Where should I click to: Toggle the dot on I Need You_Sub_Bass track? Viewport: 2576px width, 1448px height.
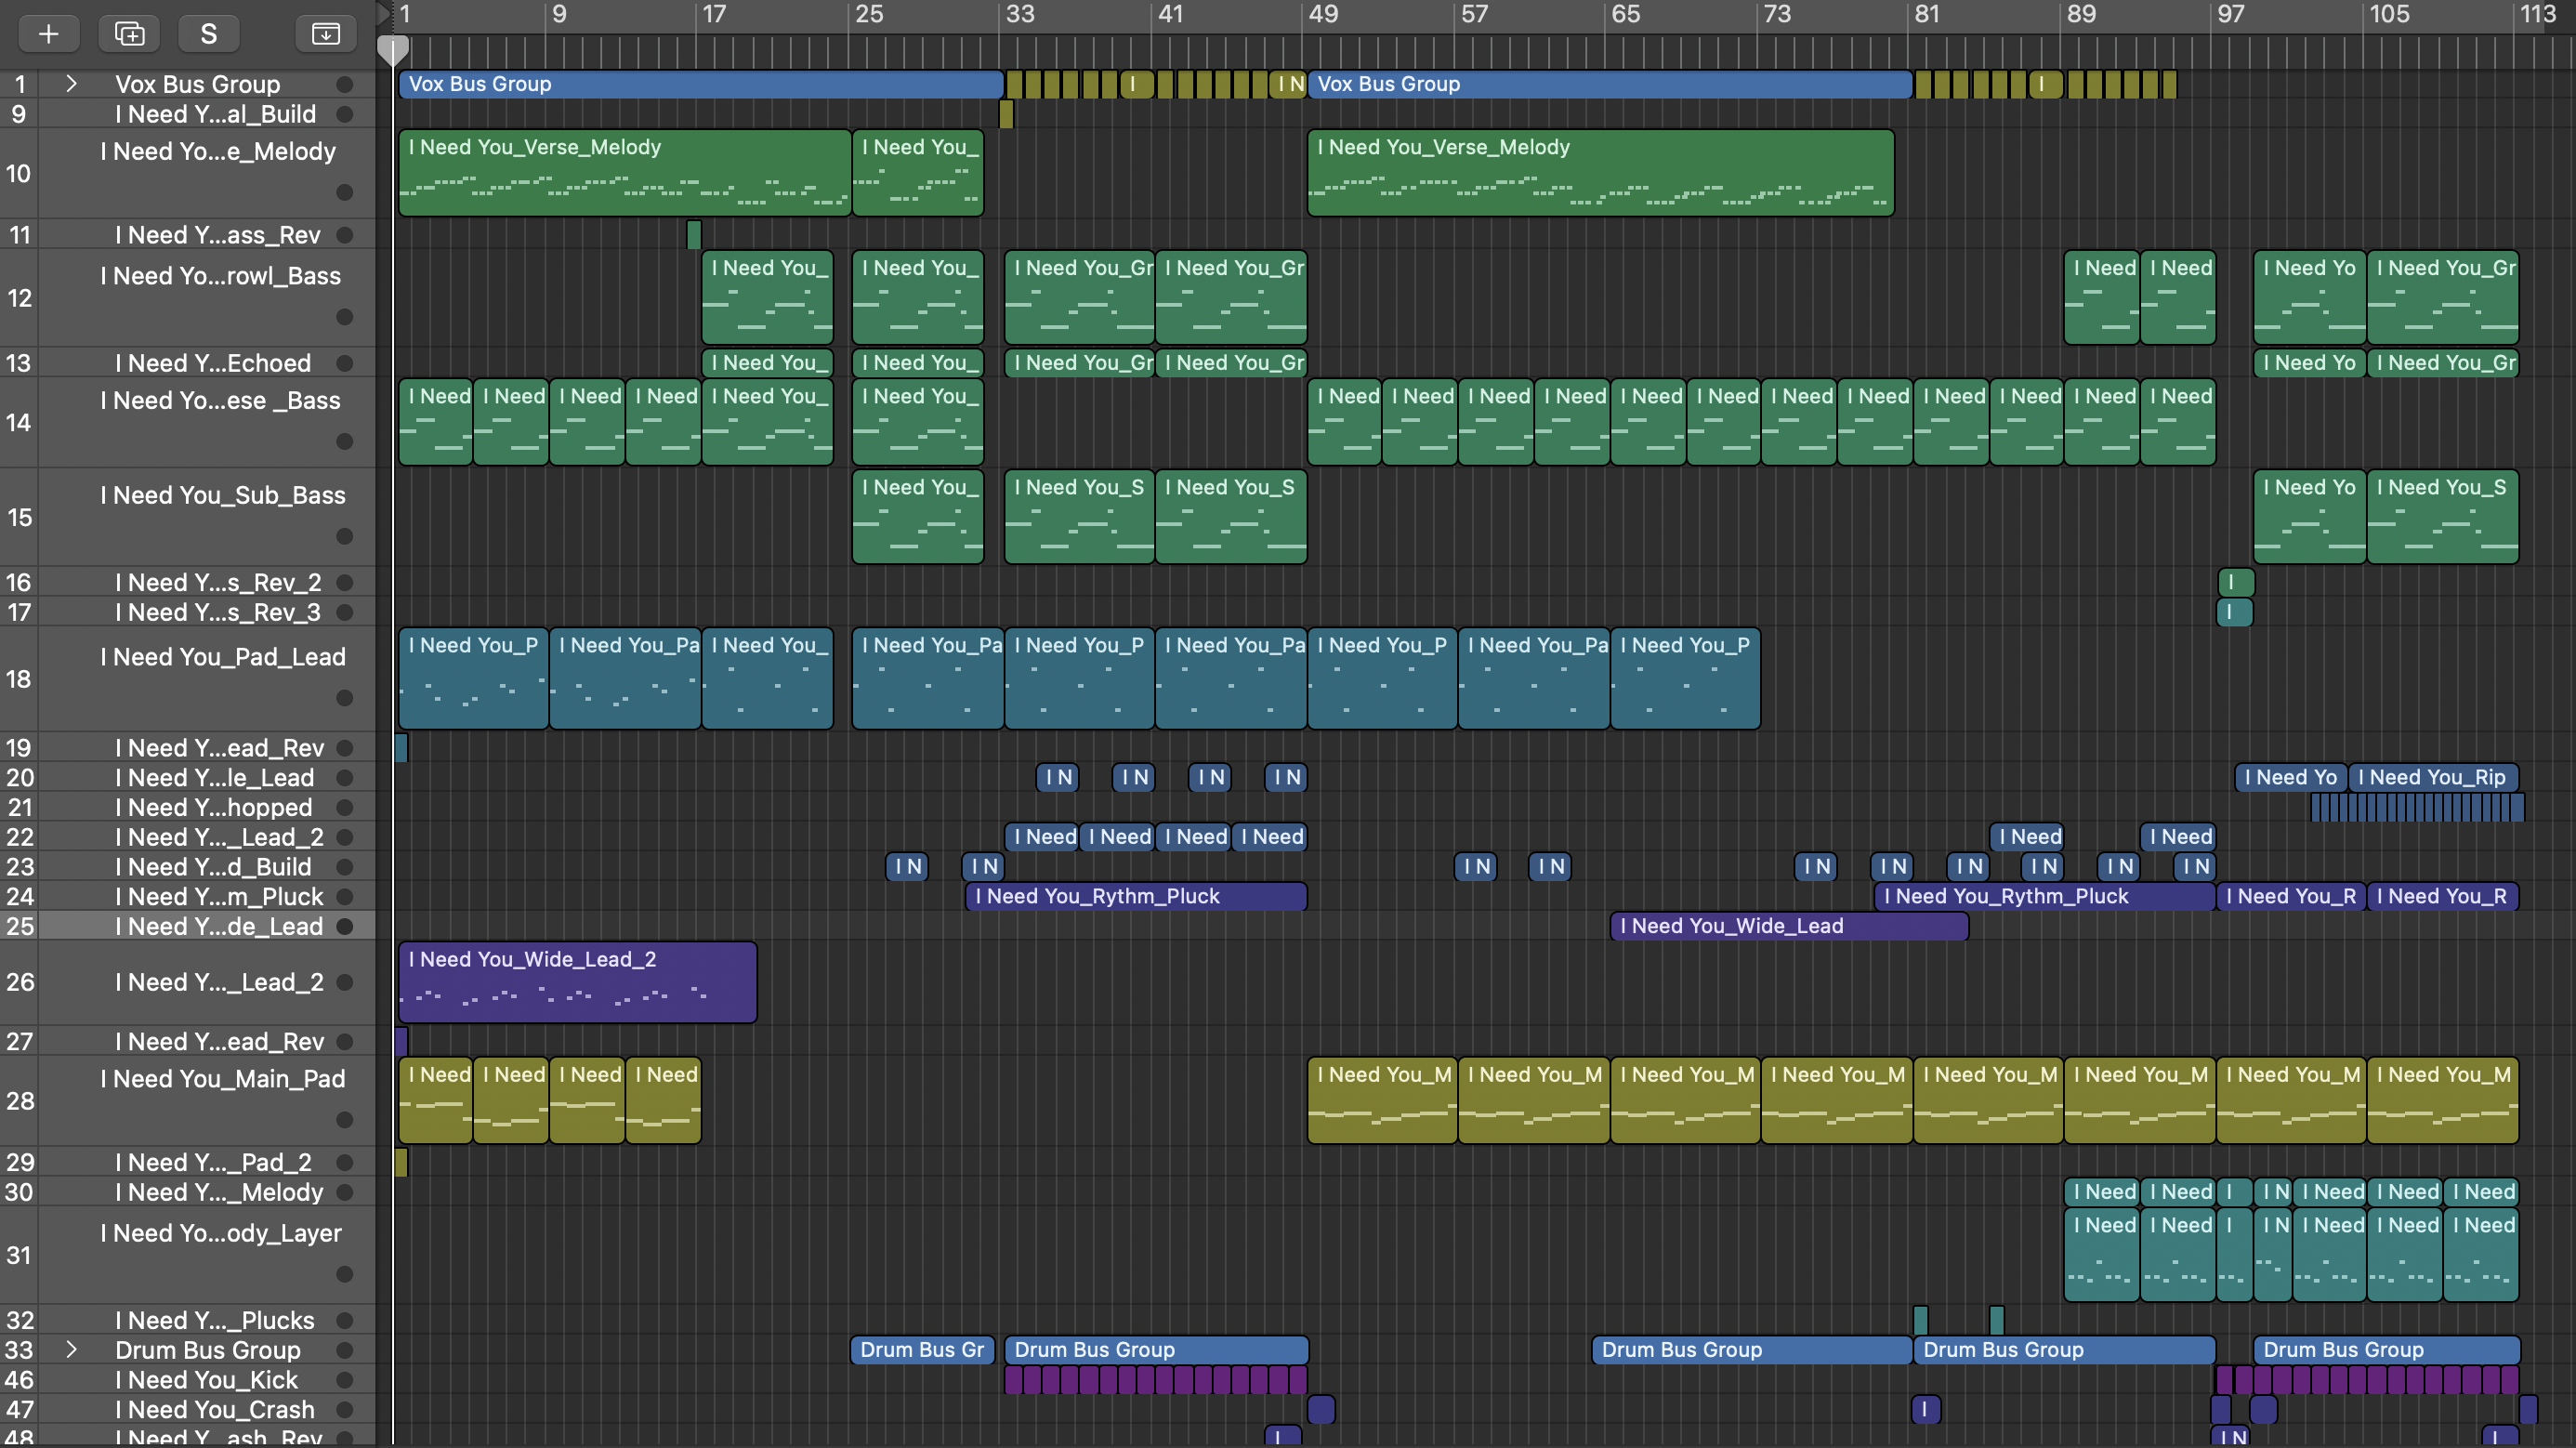[345, 537]
